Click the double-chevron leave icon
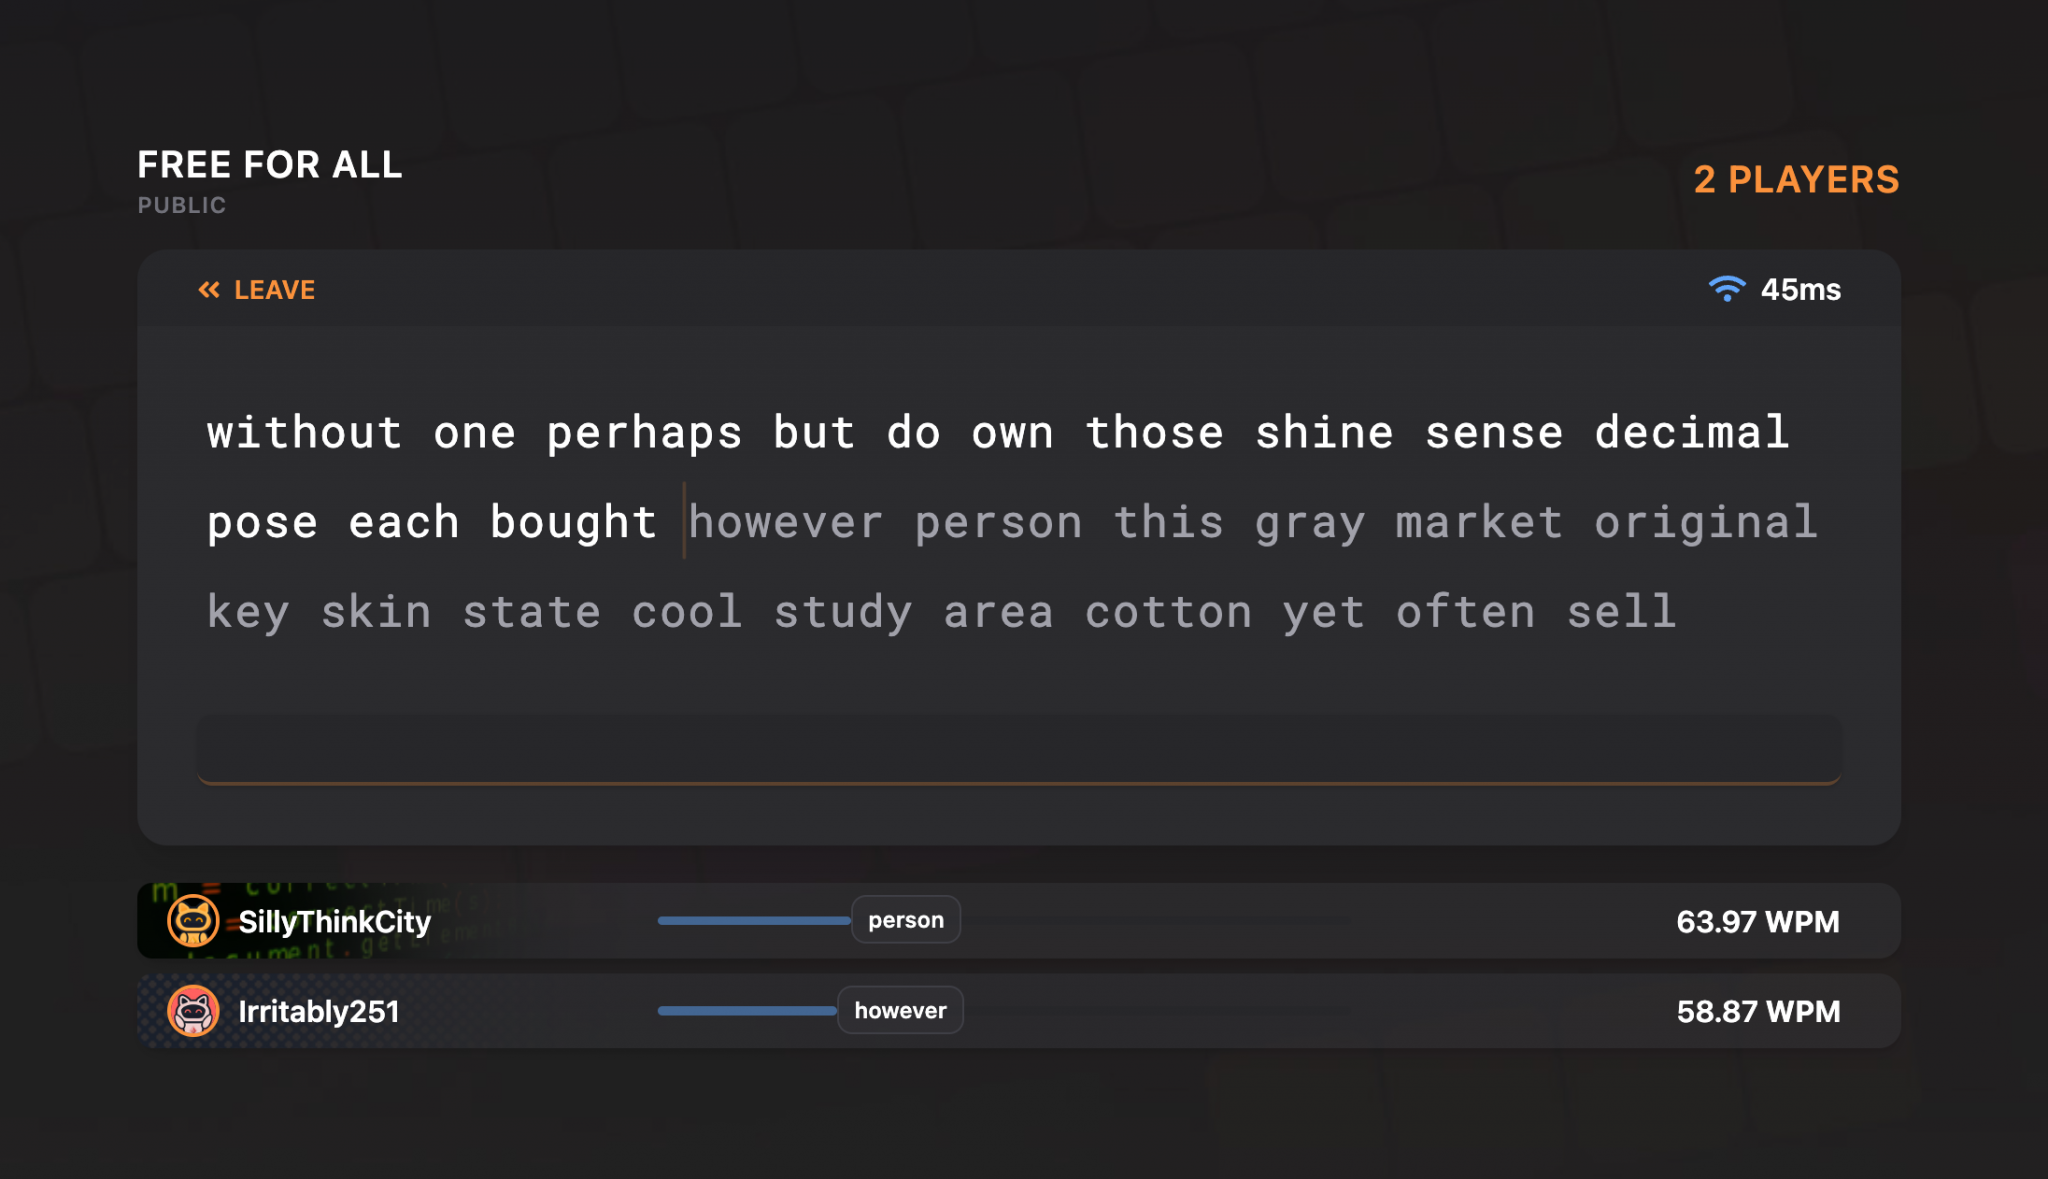The width and height of the screenshot is (2048, 1179). coord(208,290)
